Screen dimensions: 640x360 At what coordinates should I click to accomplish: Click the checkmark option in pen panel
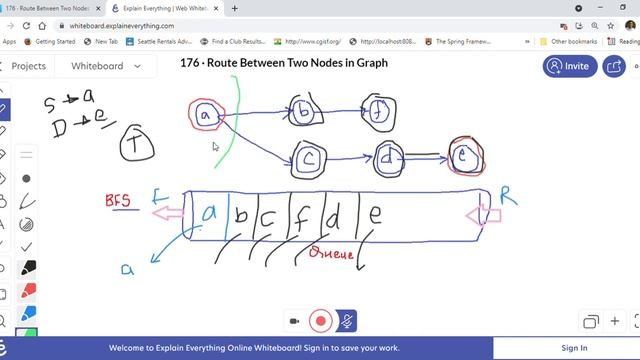coord(27,247)
